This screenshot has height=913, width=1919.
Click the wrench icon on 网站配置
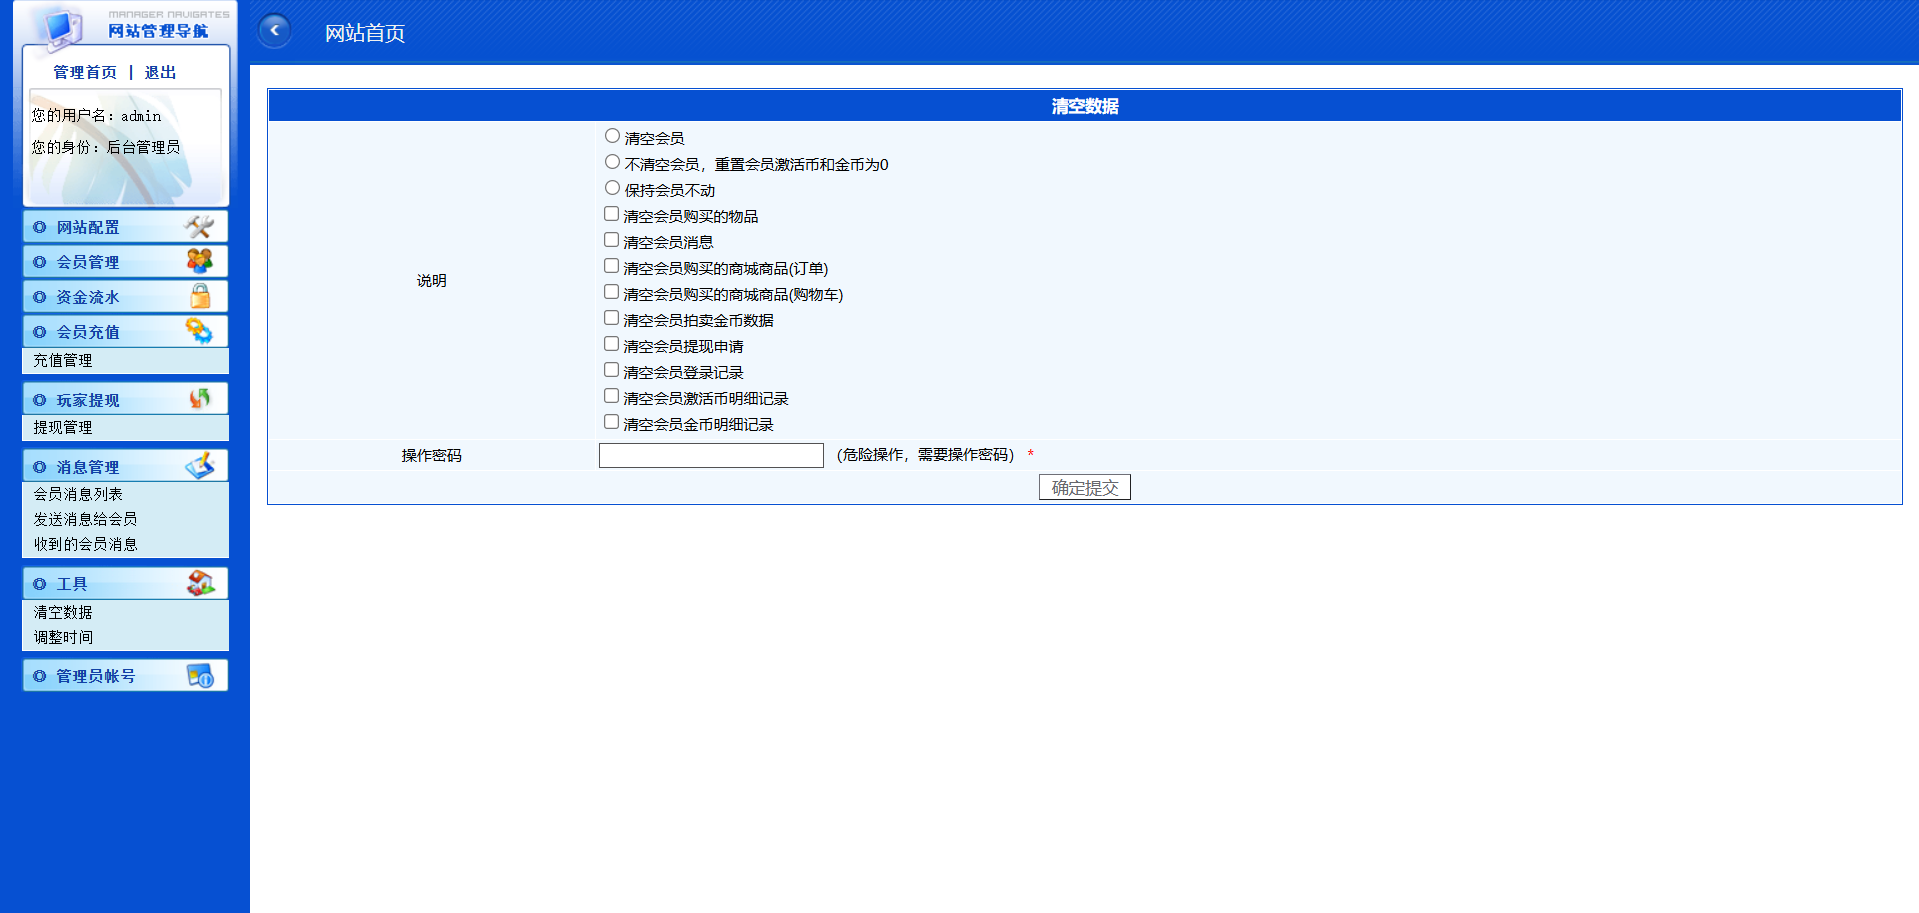(200, 227)
